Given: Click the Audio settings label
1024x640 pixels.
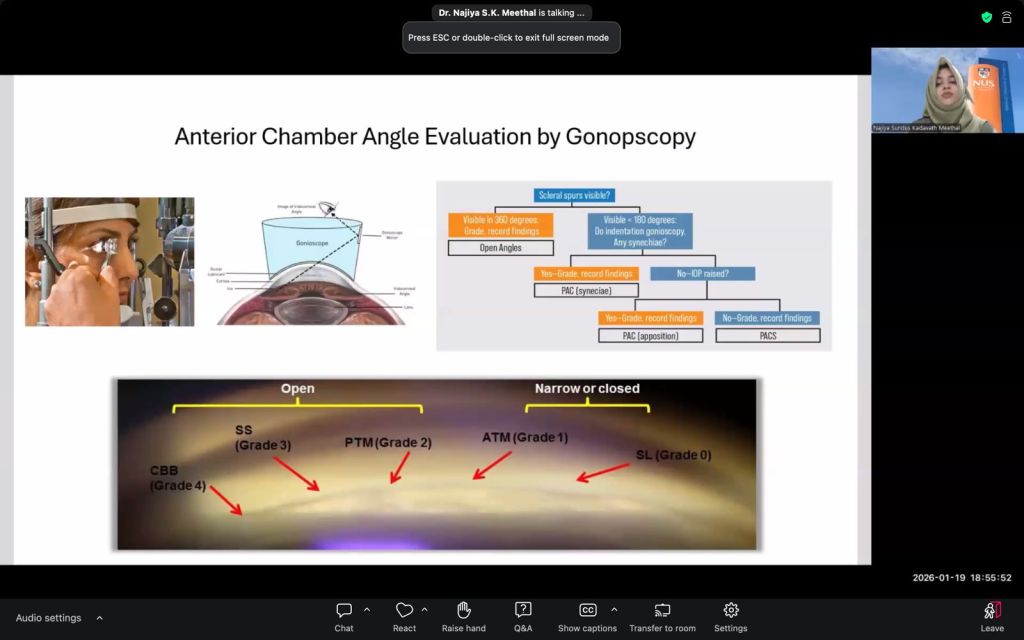Looking at the screenshot, I should (x=48, y=618).
